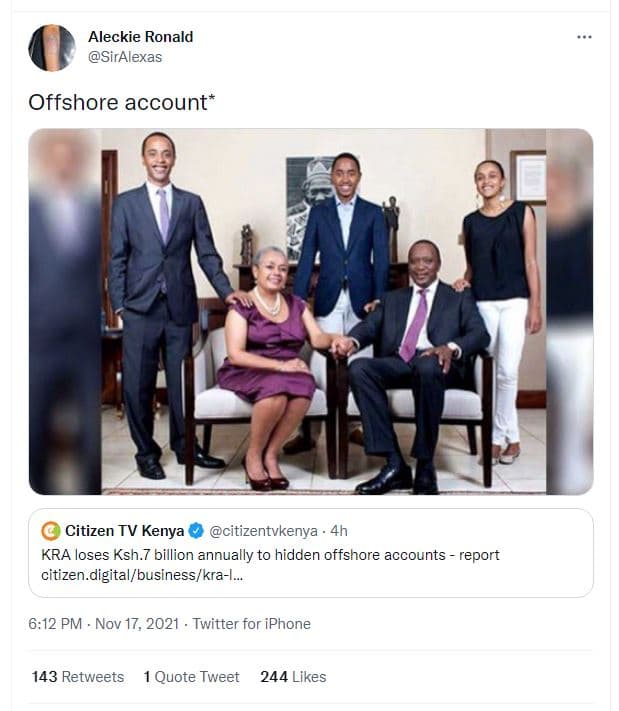
Task: Open the tweet's more options menu
Action: (x=584, y=37)
